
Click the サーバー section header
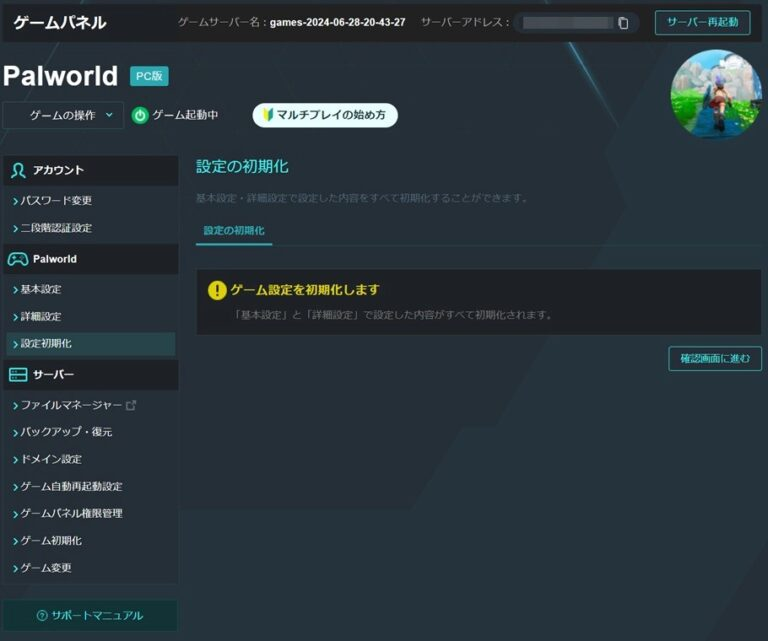pyautogui.click(x=91, y=375)
